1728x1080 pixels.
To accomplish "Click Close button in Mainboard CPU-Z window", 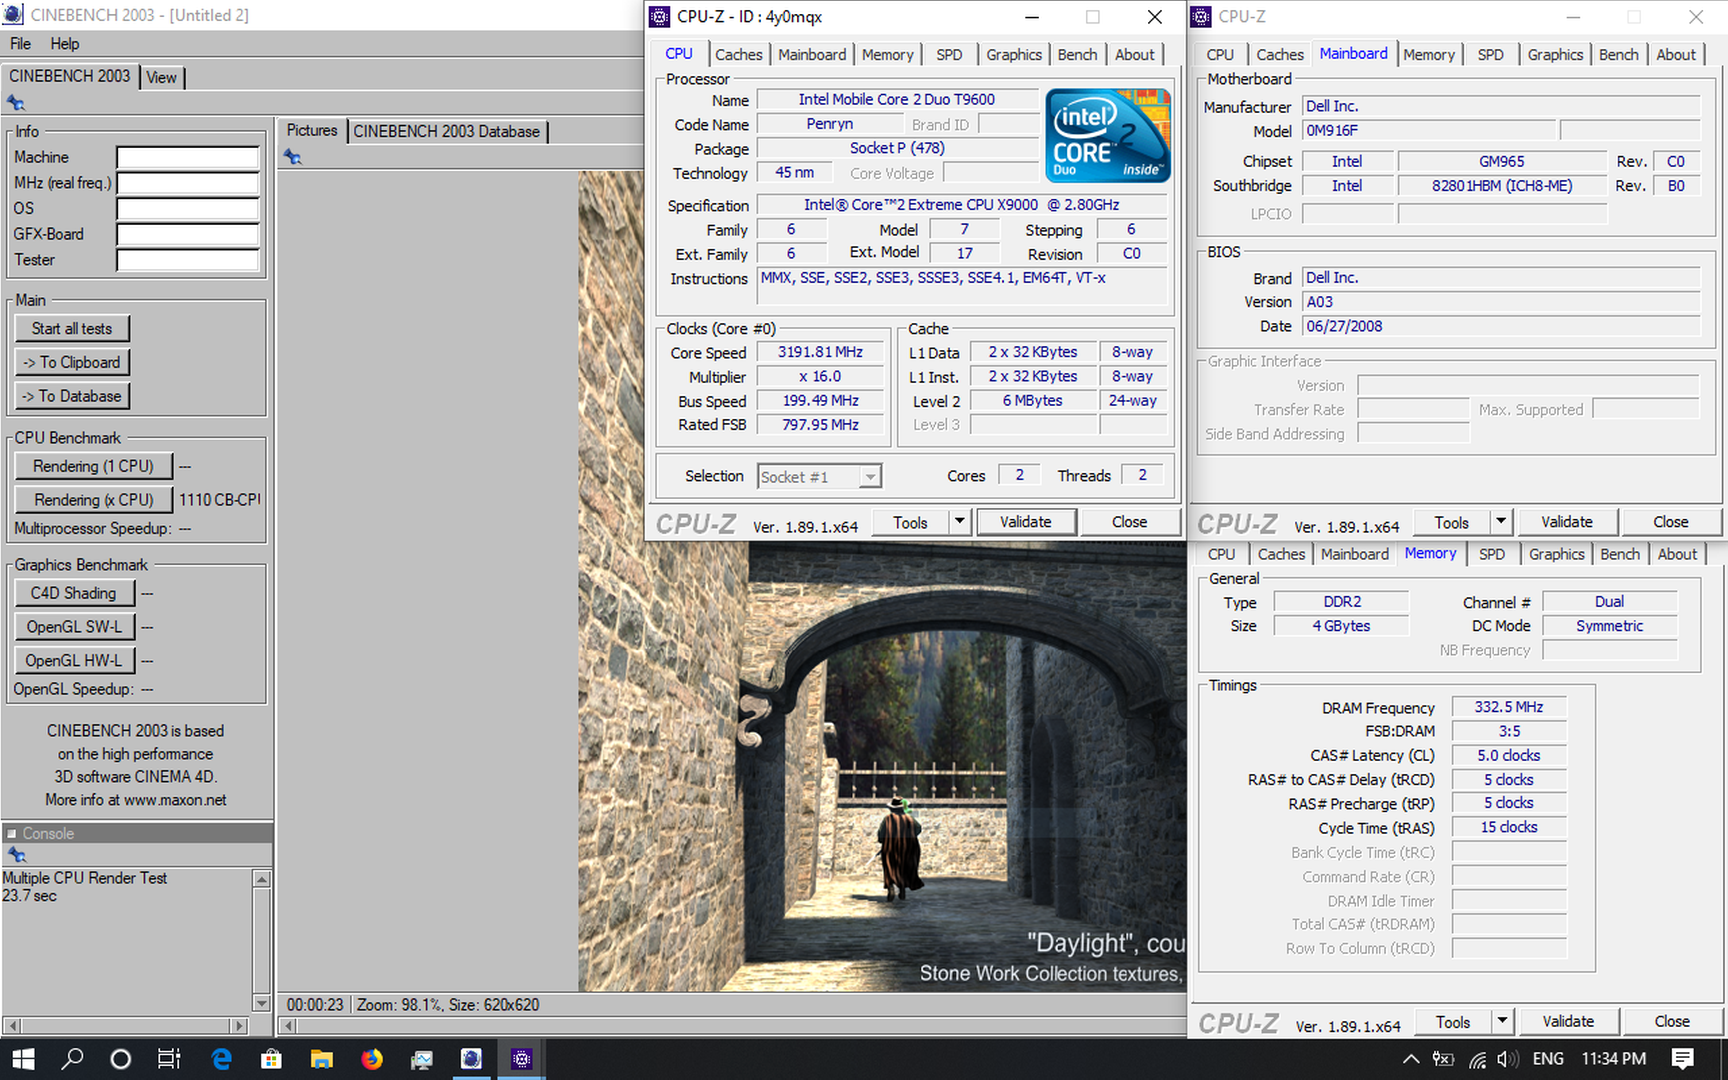I will pyautogui.click(x=1670, y=521).
